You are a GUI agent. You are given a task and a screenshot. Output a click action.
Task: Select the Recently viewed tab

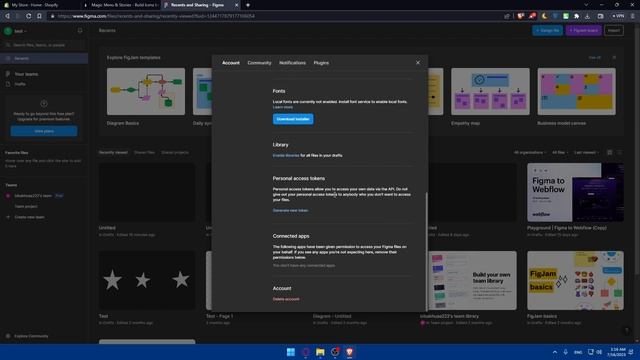click(x=113, y=153)
